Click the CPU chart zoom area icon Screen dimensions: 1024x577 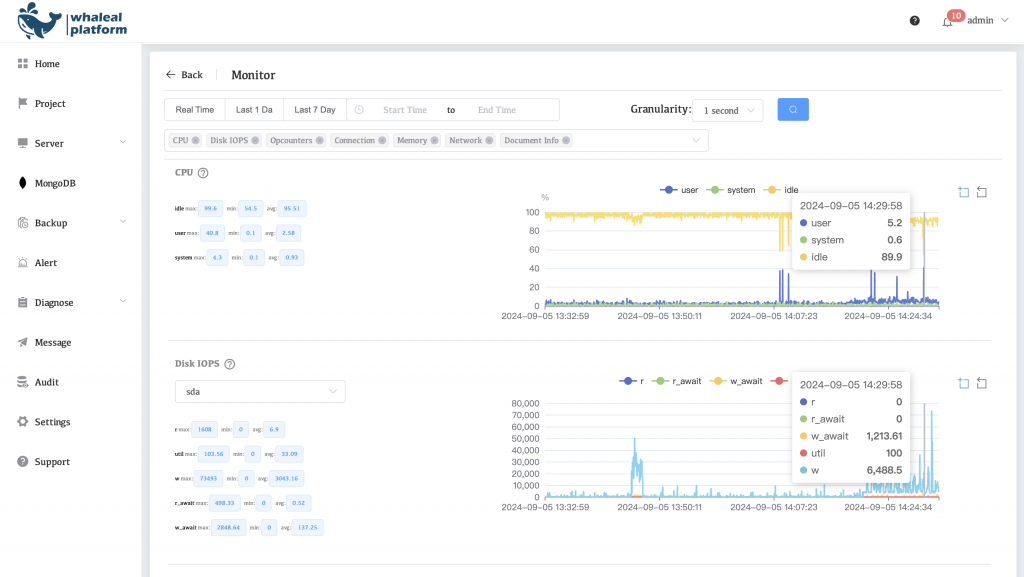coord(963,192)
